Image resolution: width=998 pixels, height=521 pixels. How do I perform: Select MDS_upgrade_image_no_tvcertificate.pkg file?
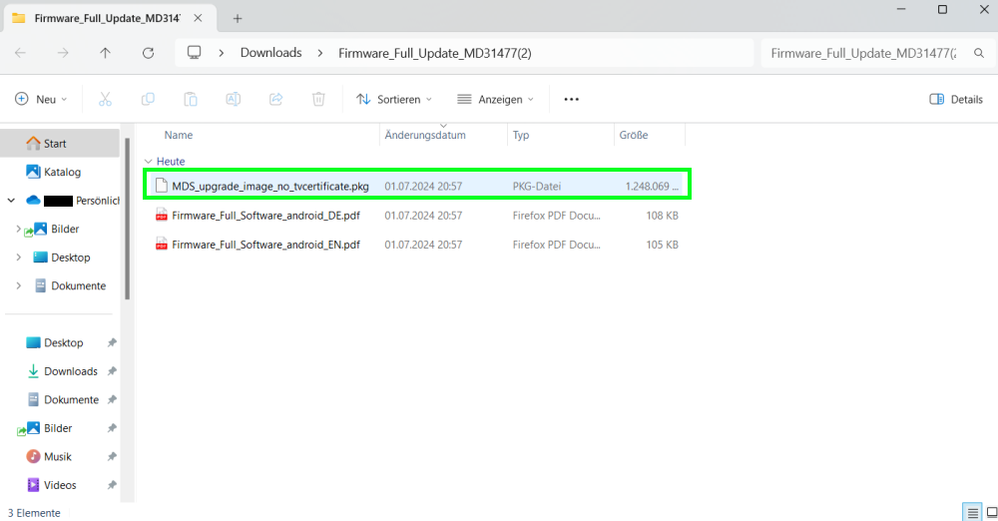point(270,186)
